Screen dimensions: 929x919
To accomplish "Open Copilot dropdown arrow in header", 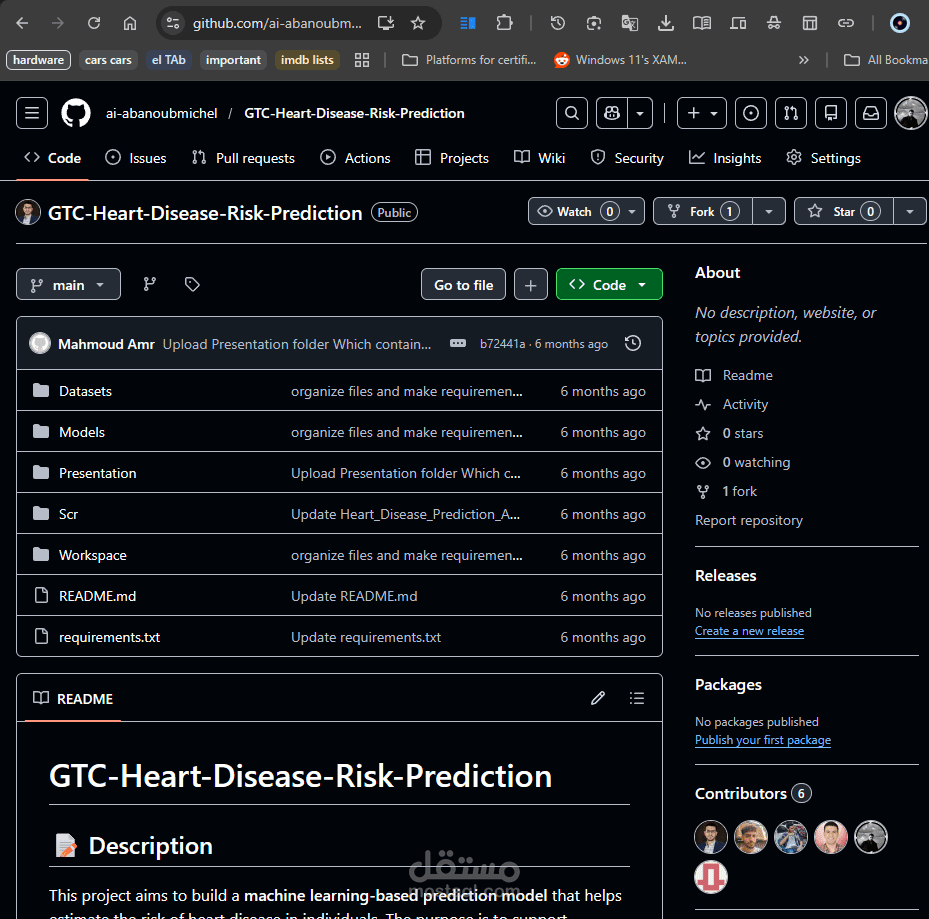I will 640,113.
